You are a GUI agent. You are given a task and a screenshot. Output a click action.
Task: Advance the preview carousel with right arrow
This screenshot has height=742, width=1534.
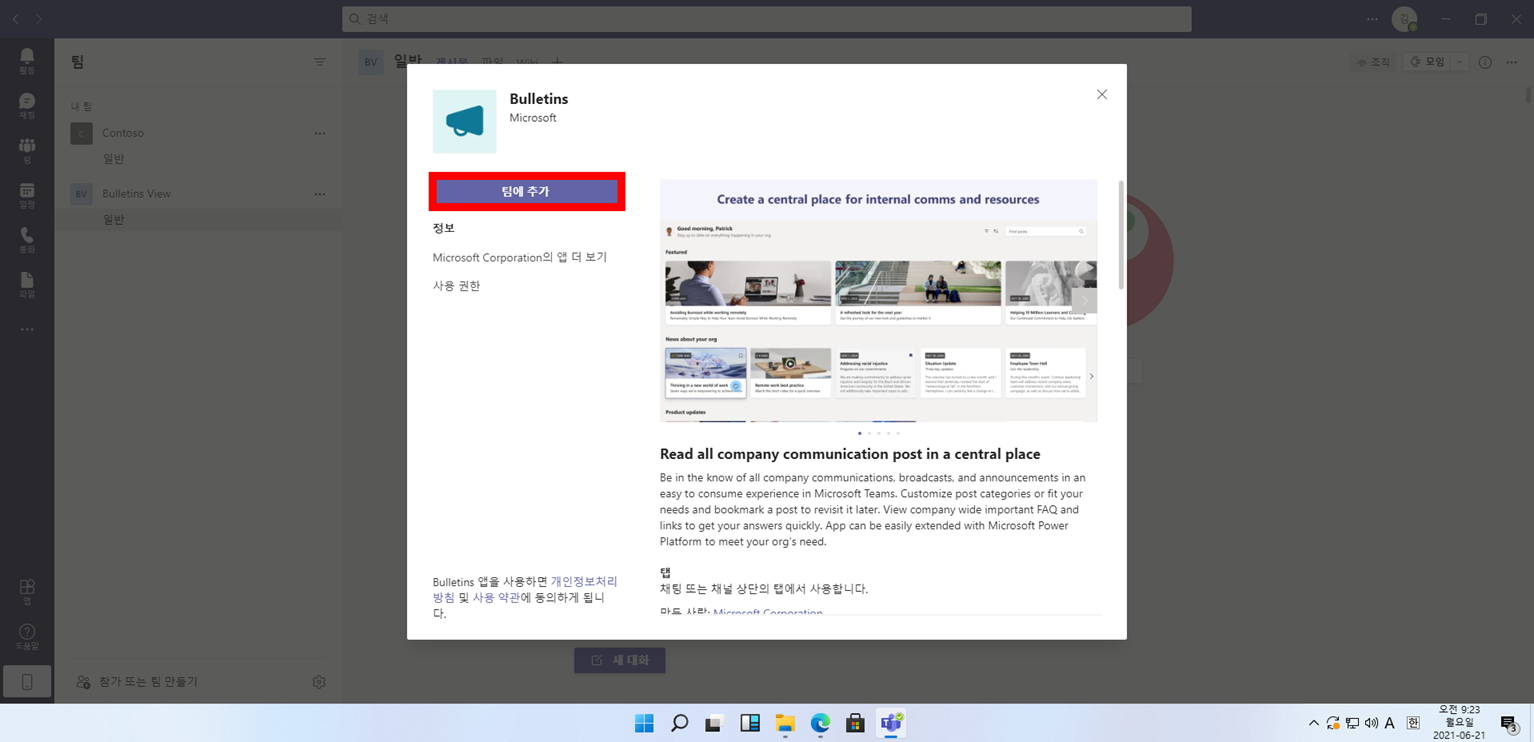pyautogui.click(x=1083, y=301)
